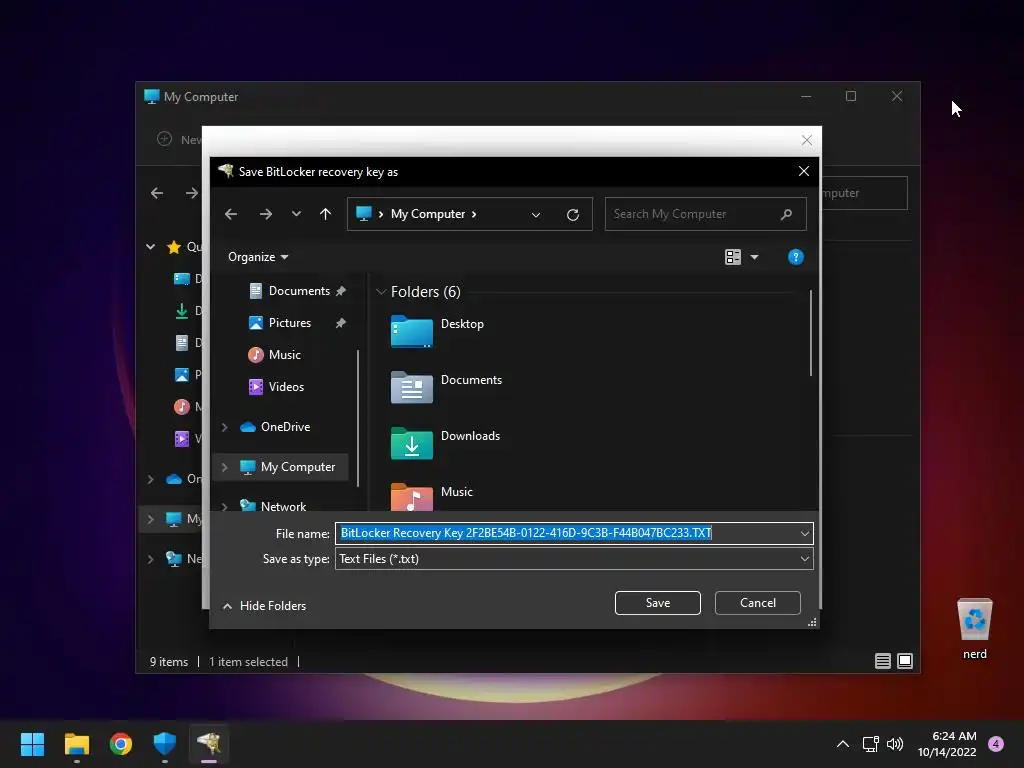The width and height of the screenshot is (1024, 768).
Task: Expand the My Computer tree node
Action: click(x=225, y=467)
